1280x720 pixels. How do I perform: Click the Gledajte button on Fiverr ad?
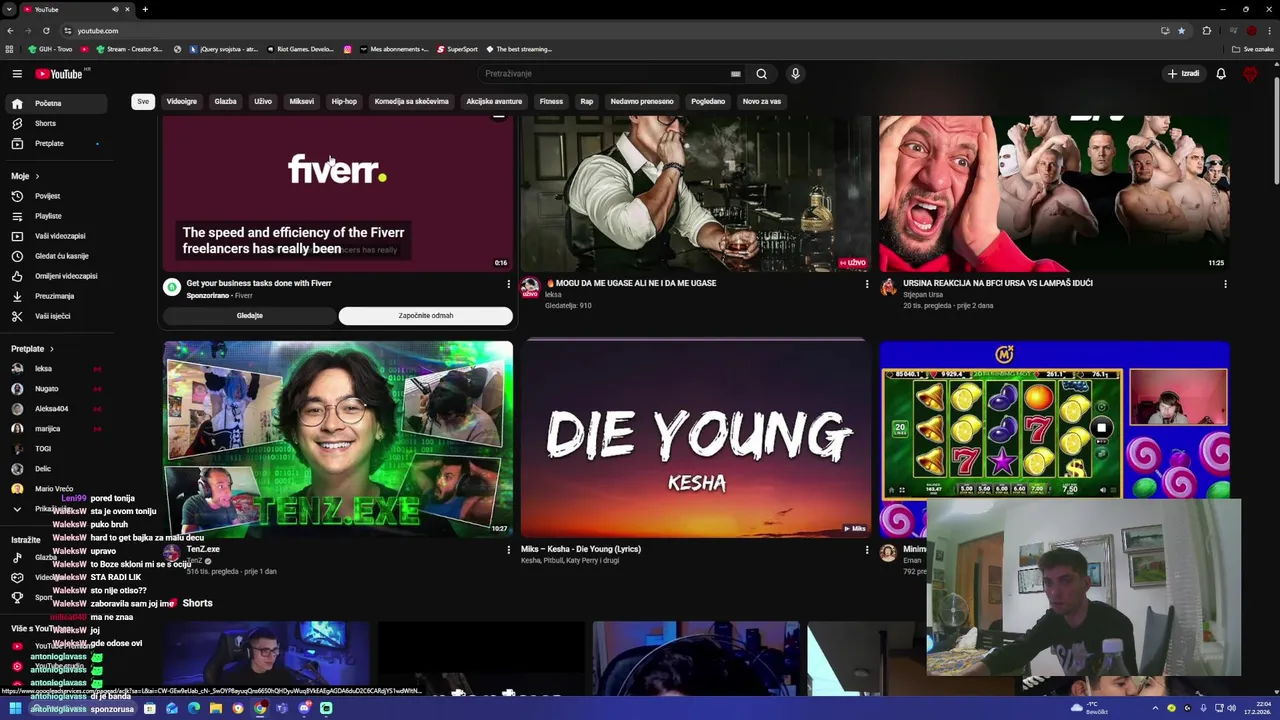click(x=250, y=316)
